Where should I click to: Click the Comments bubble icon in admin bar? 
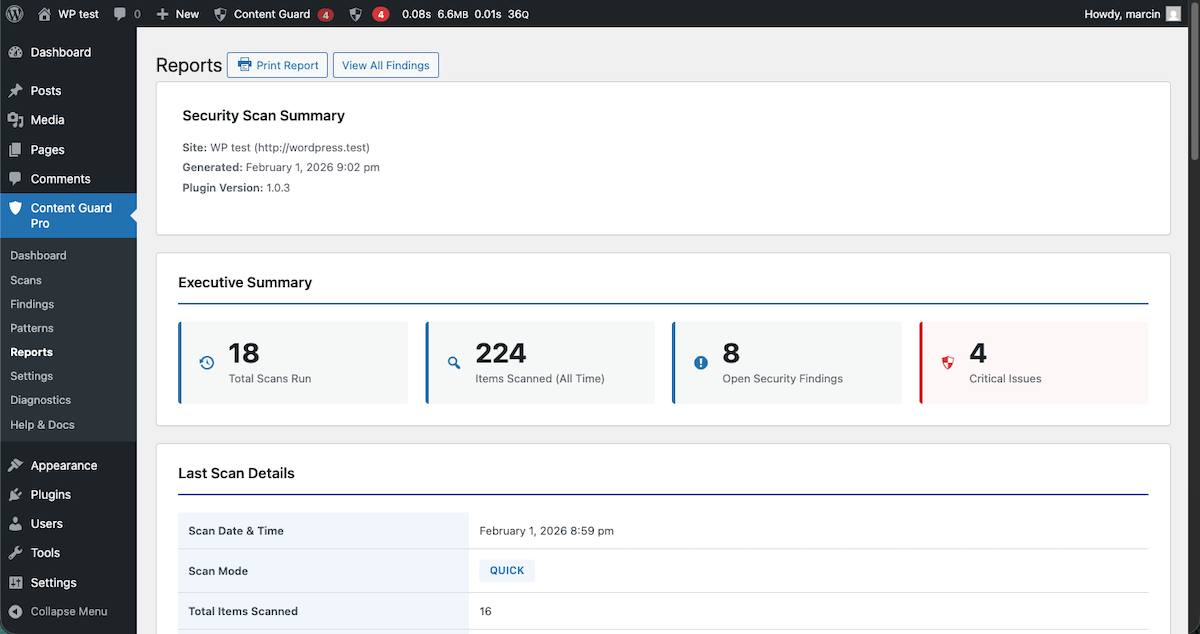(120, 14)
